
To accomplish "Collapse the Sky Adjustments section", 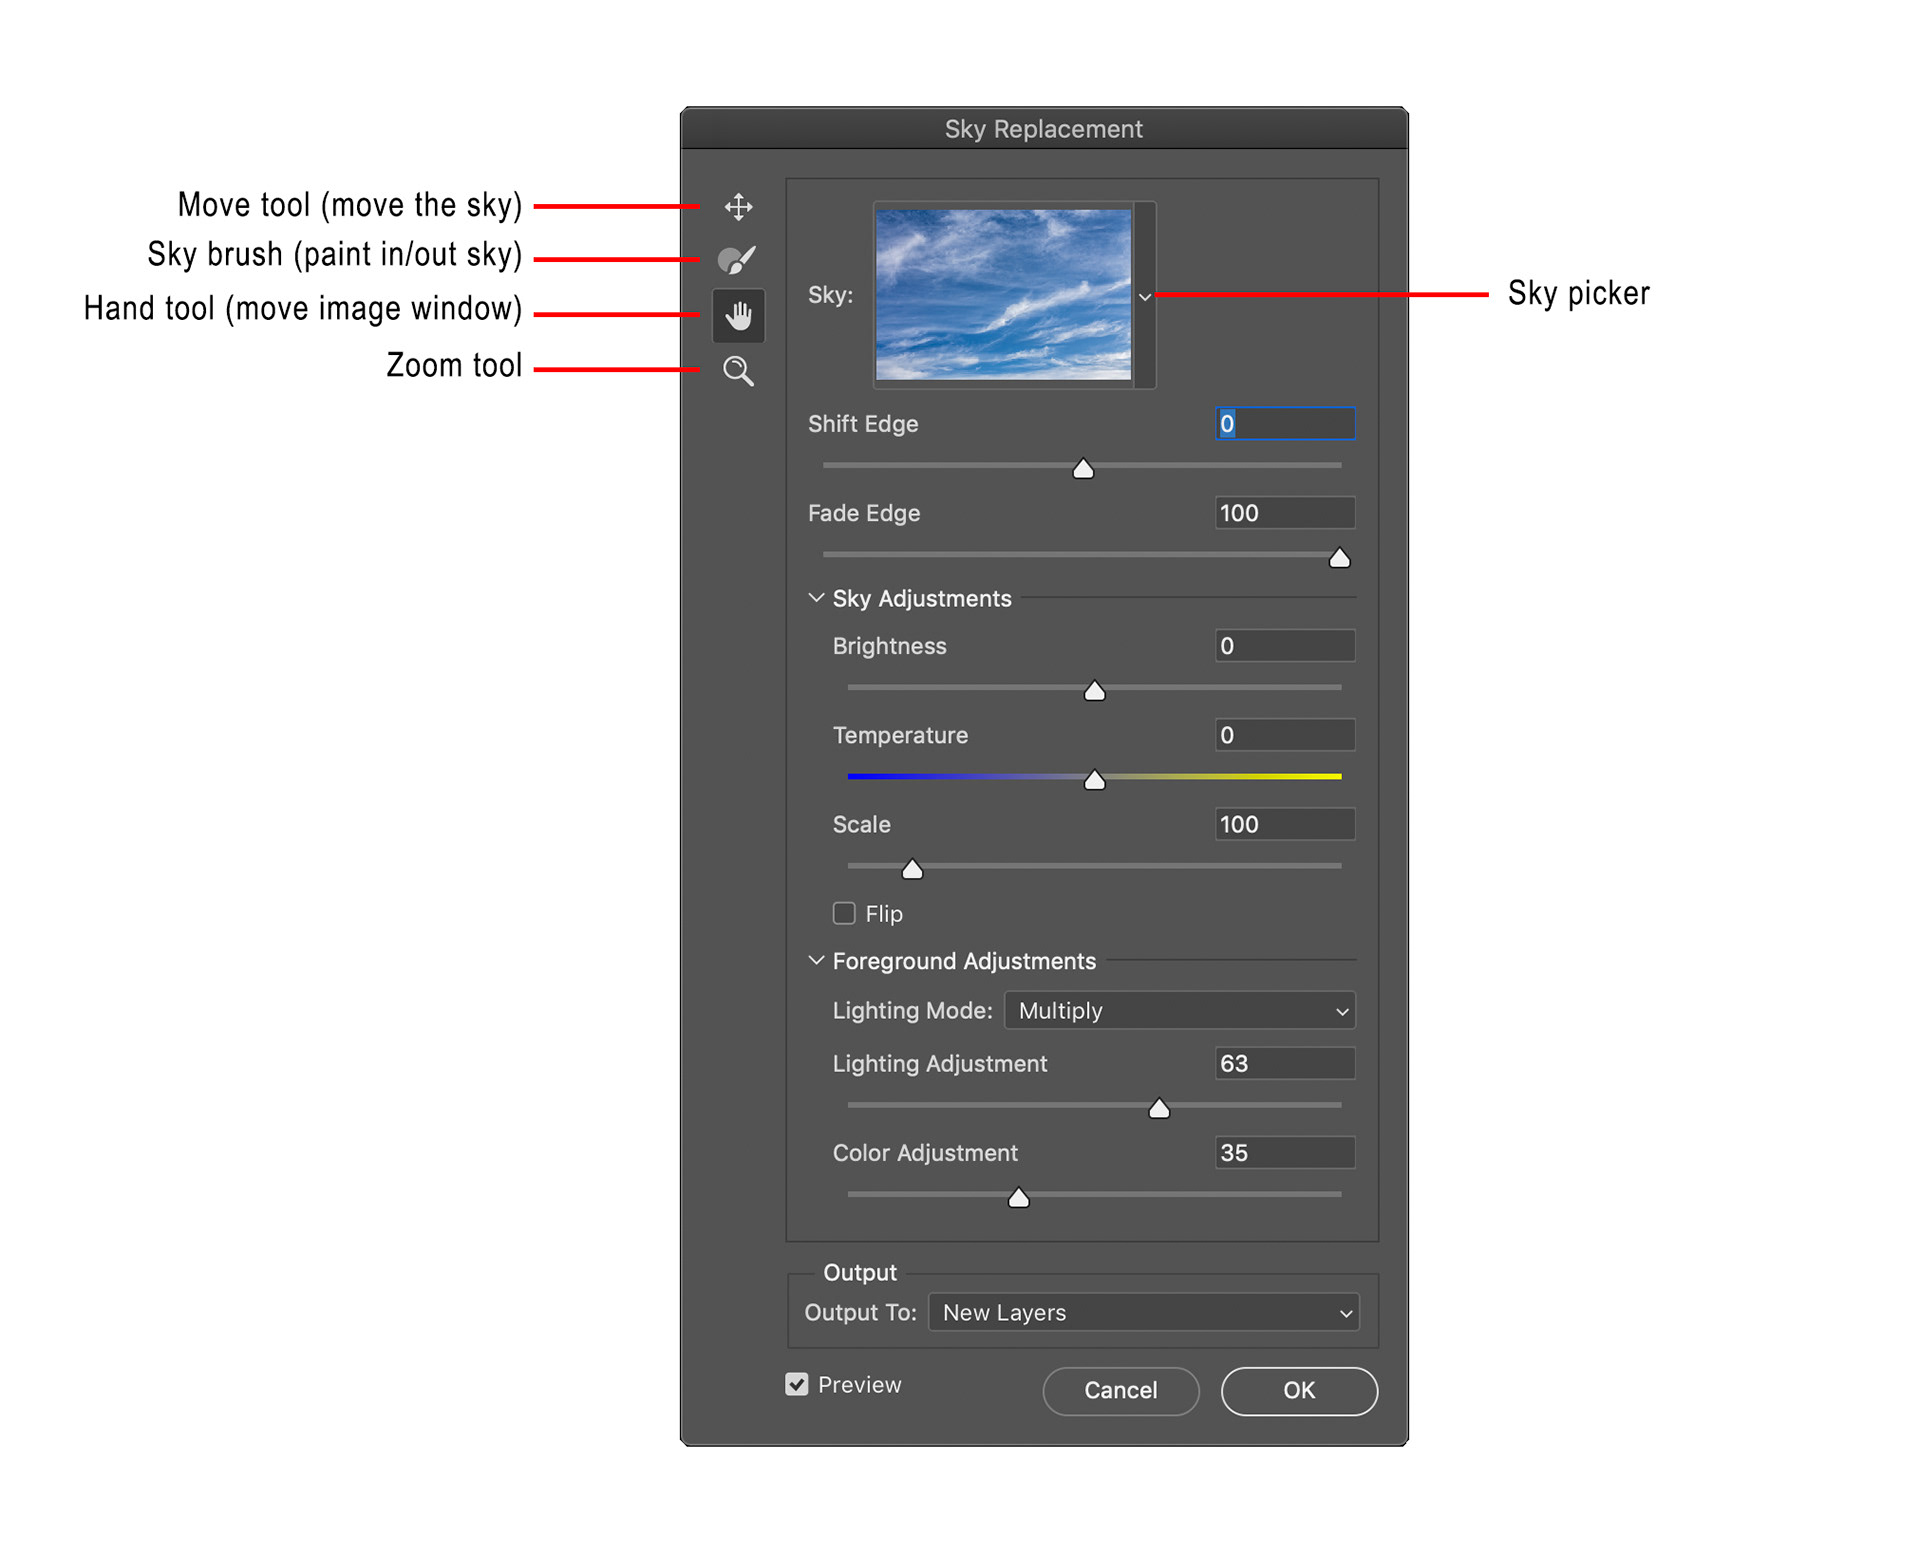I will tap(816, 598).
